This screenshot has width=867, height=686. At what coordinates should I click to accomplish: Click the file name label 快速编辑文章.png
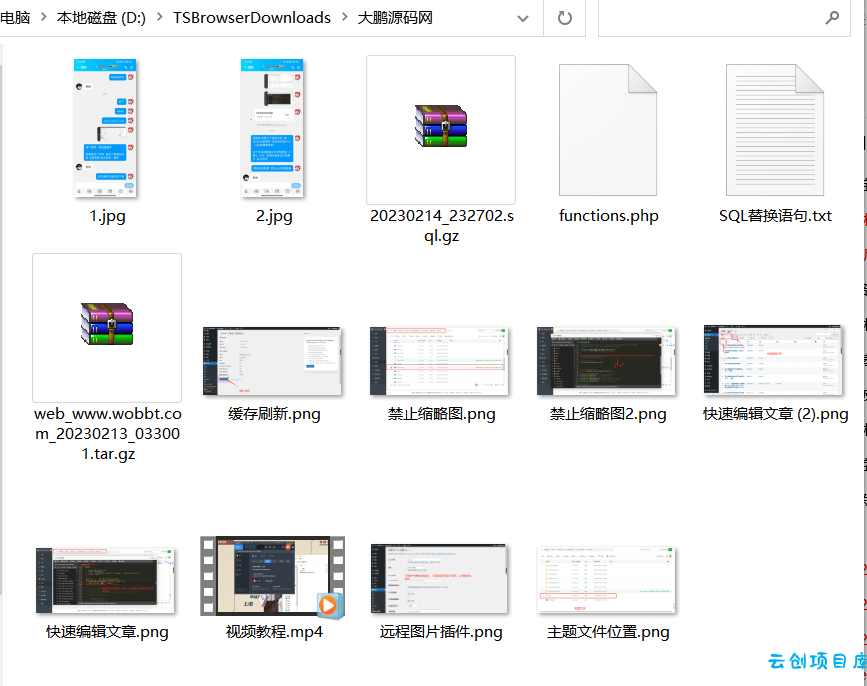click(107, 632)
